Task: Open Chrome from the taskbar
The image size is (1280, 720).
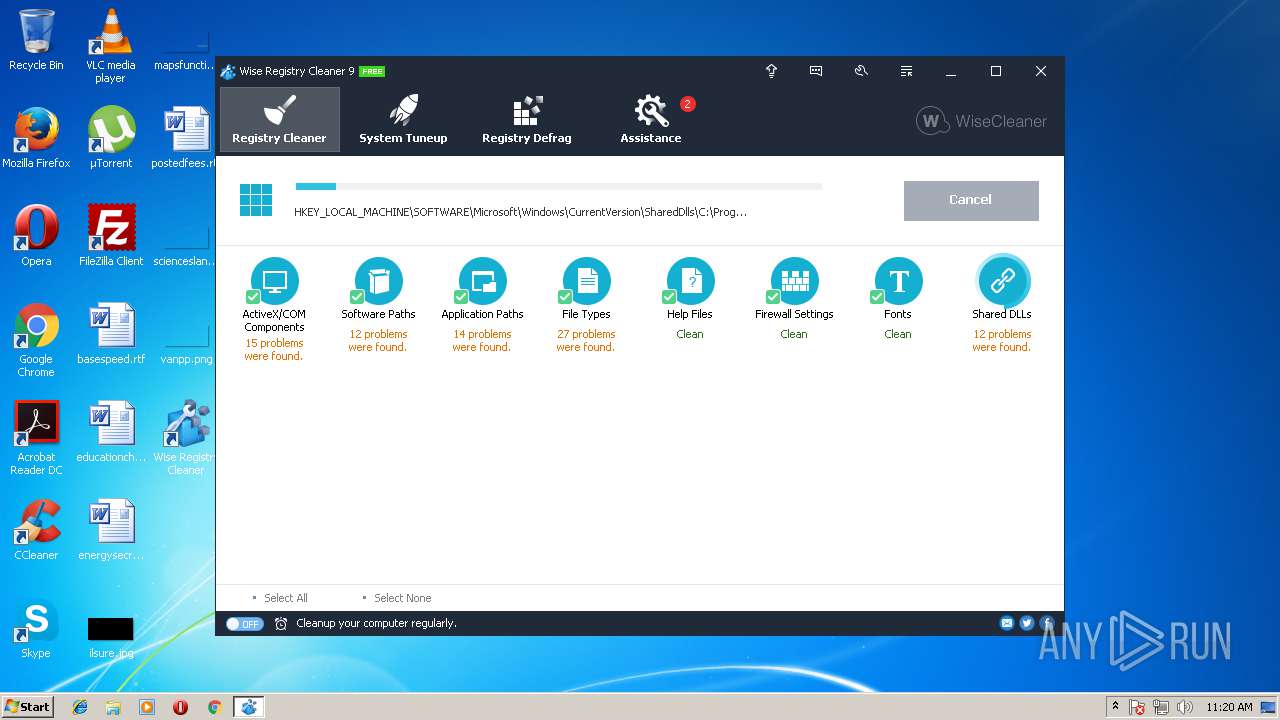Action: tap(214, 707)
